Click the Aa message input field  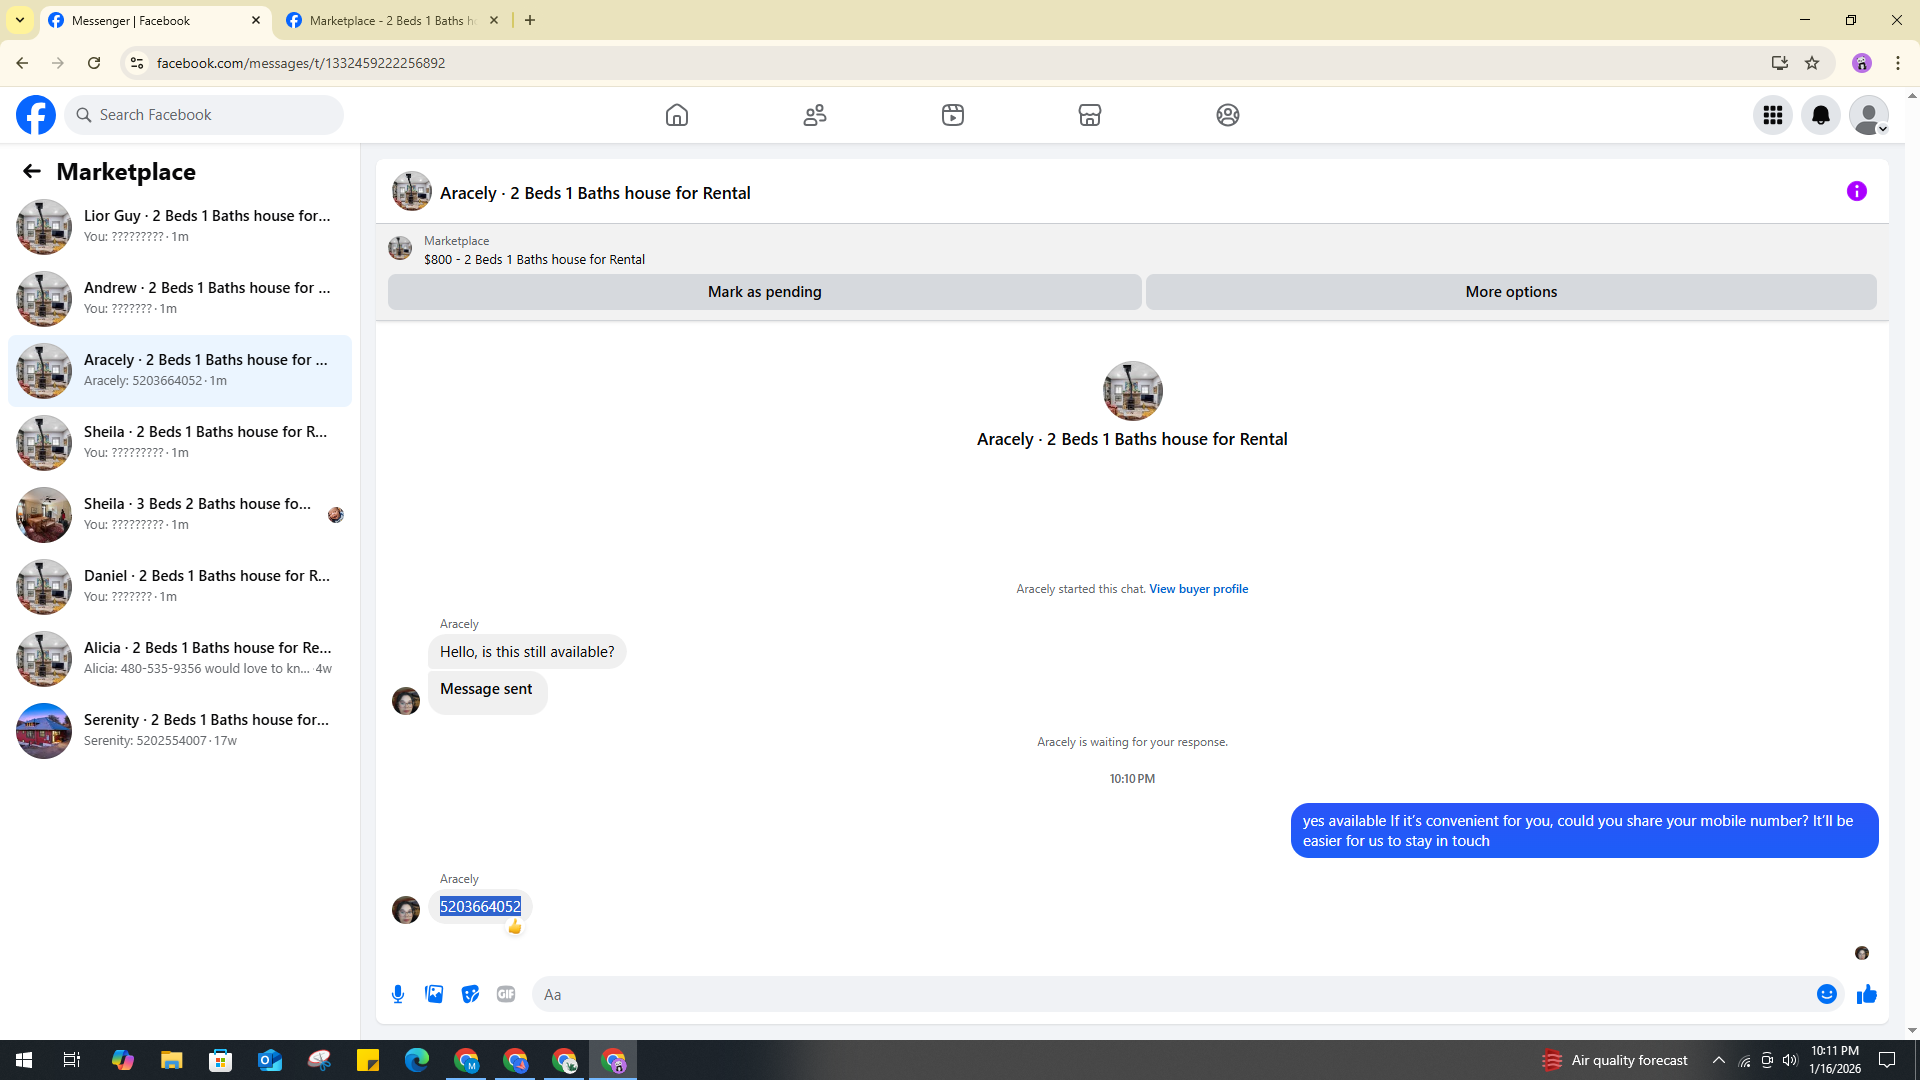1170,994
